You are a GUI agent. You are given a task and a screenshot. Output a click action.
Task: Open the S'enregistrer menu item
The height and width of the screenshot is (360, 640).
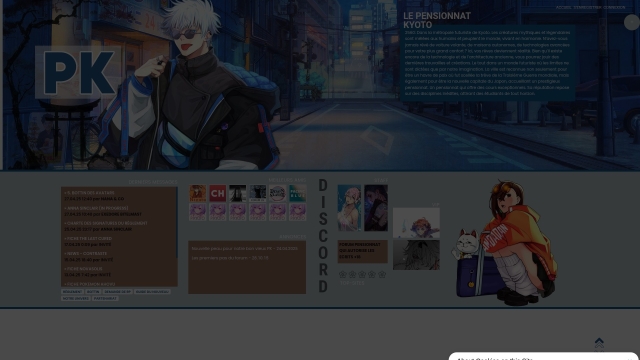coord(587,7)
